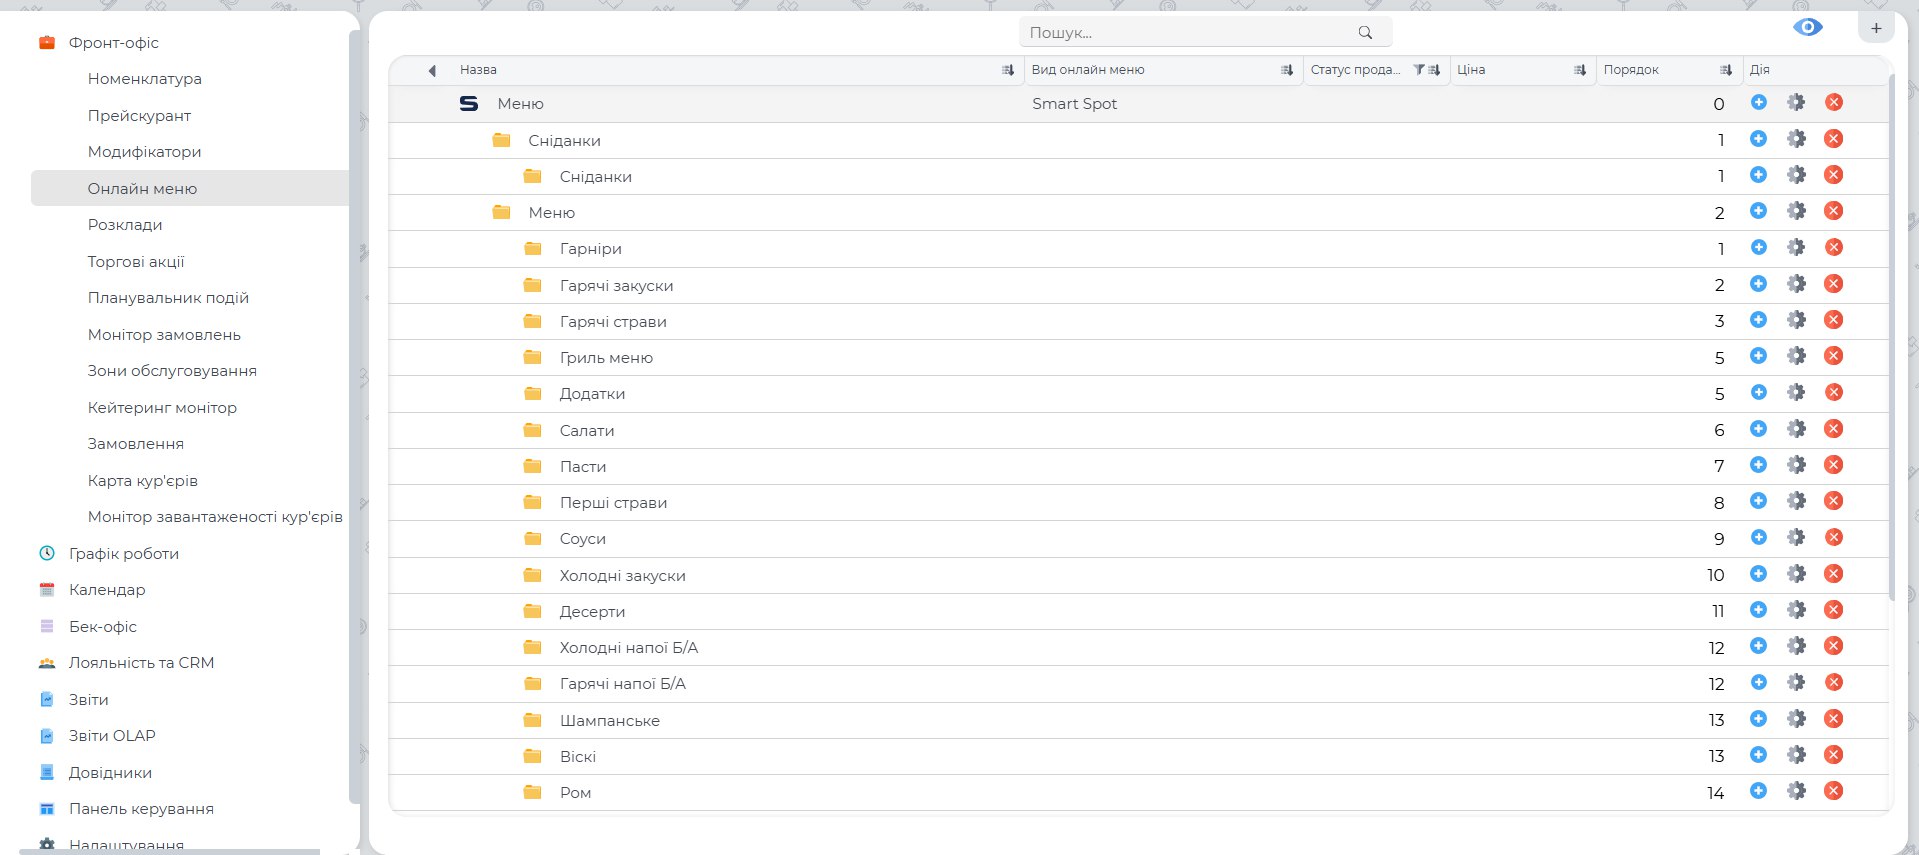Add item inside Пасти using plus icon
1919x855 pixels.
[1758, 465]
